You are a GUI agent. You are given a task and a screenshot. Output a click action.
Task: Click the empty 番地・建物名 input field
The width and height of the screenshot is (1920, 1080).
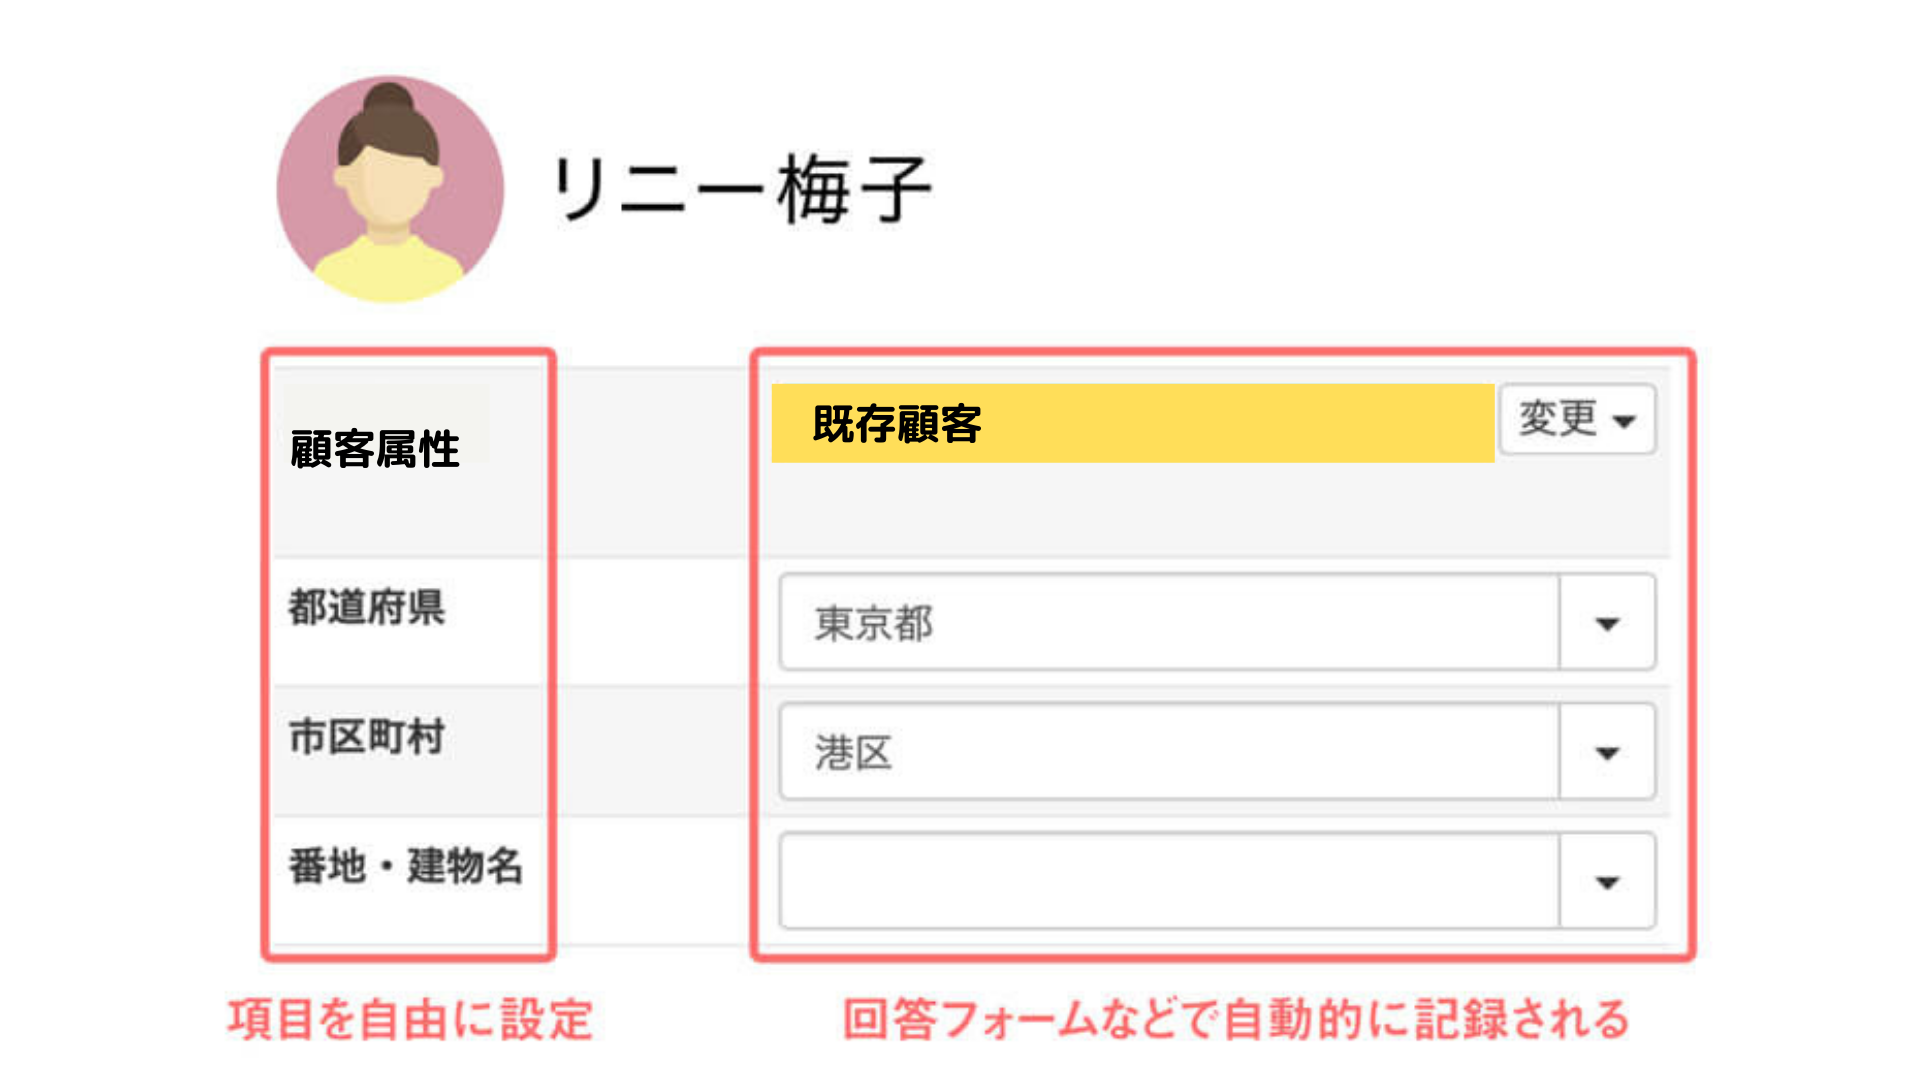pos(1168,881)
